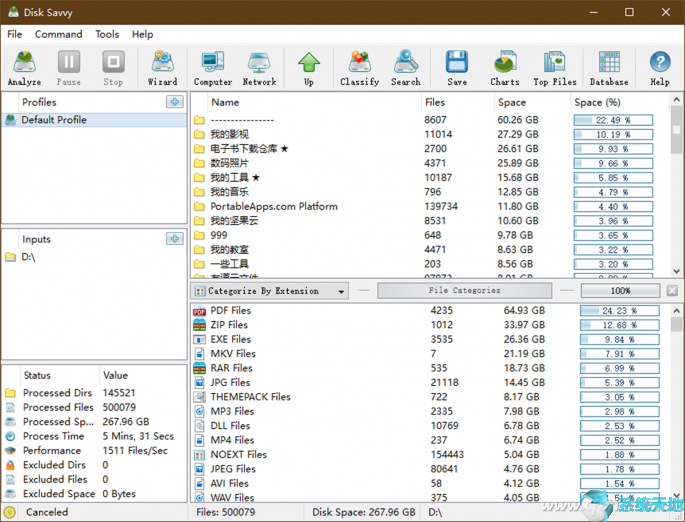Select the NOEXT Files category row
The width and height of the screenshot is (685, 522).
pos(430,454)
